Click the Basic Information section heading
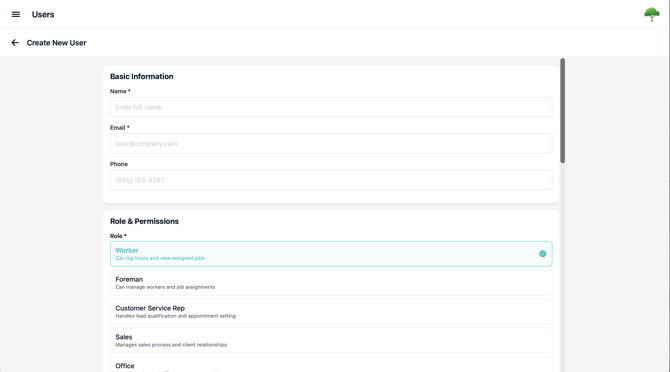The width and height of the screenshot is (670, 372). point(142,76)
